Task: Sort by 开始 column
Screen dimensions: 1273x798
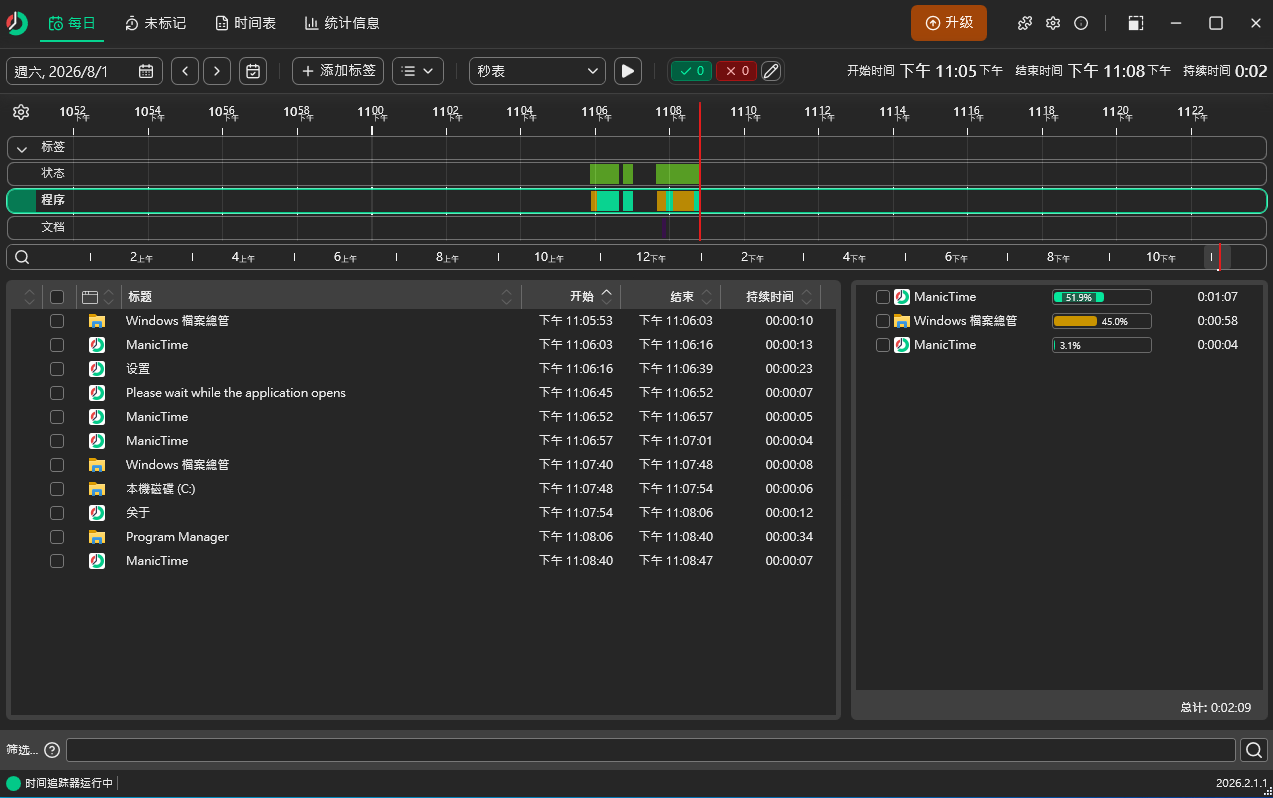Action: pyautogui.click(x=571, y=297)
